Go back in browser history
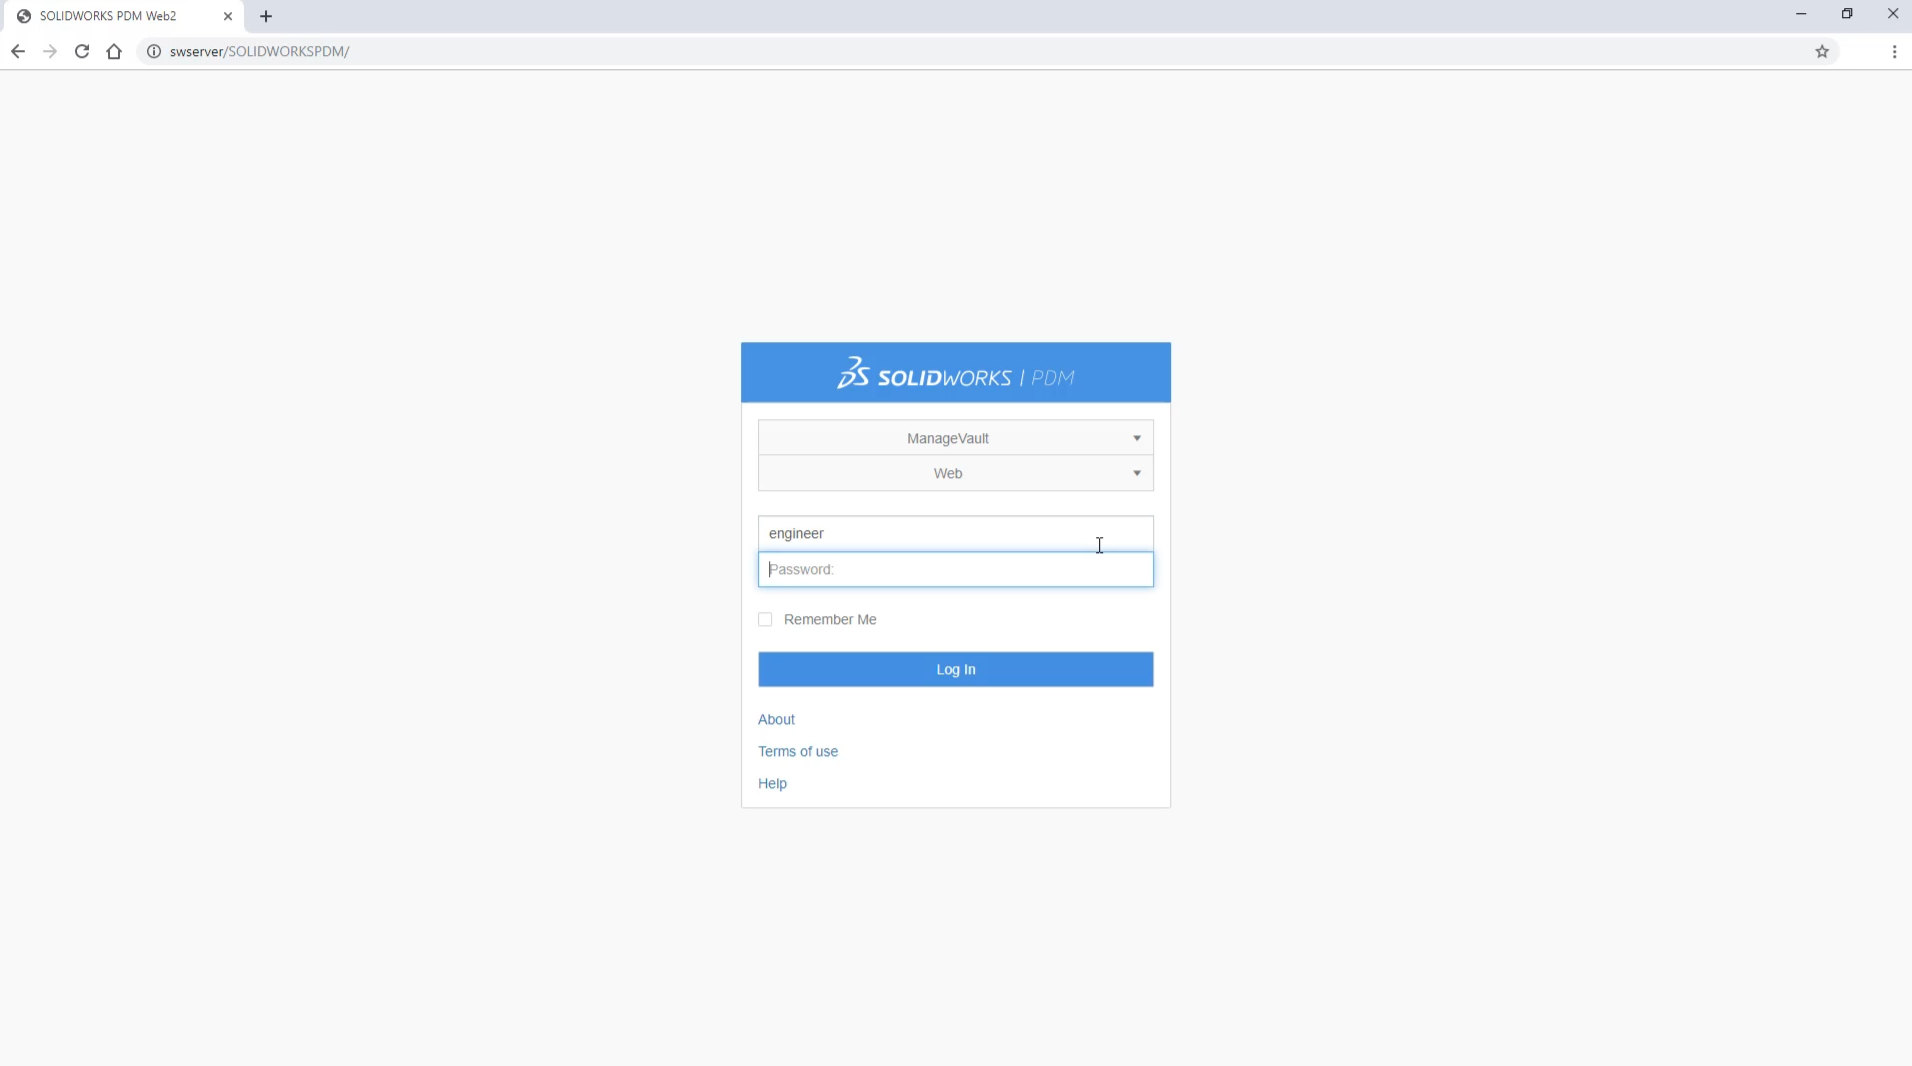The width and height of the screenshot is (1912, 1066). click(x=18, y=51)
